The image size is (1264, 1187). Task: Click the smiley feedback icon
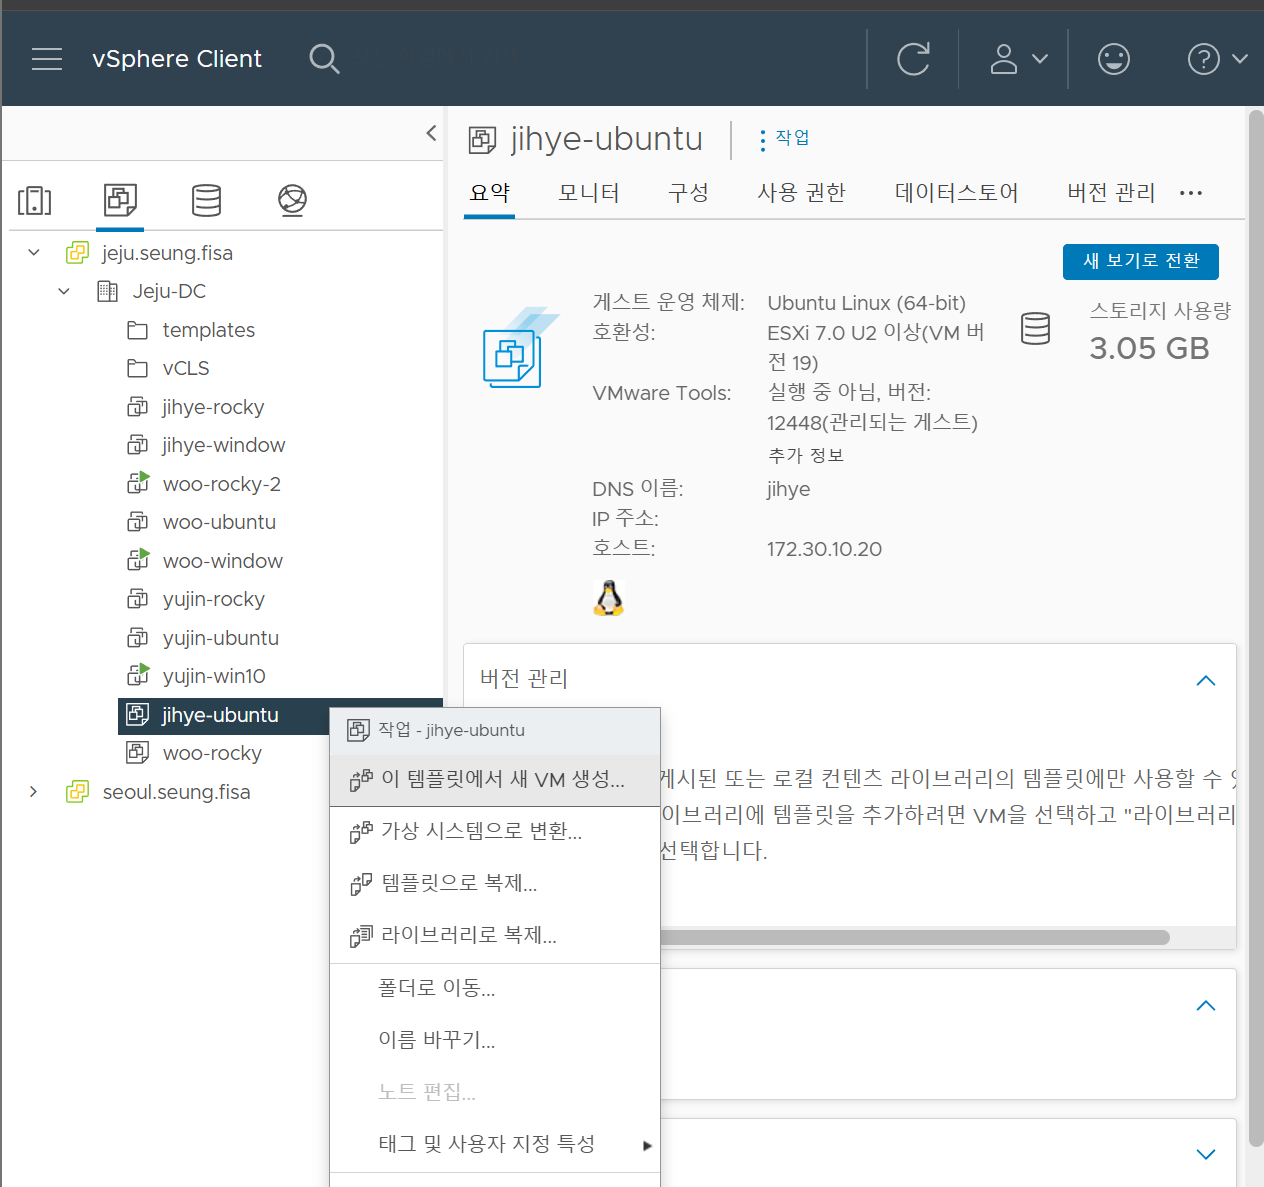tap(1113, 59)
